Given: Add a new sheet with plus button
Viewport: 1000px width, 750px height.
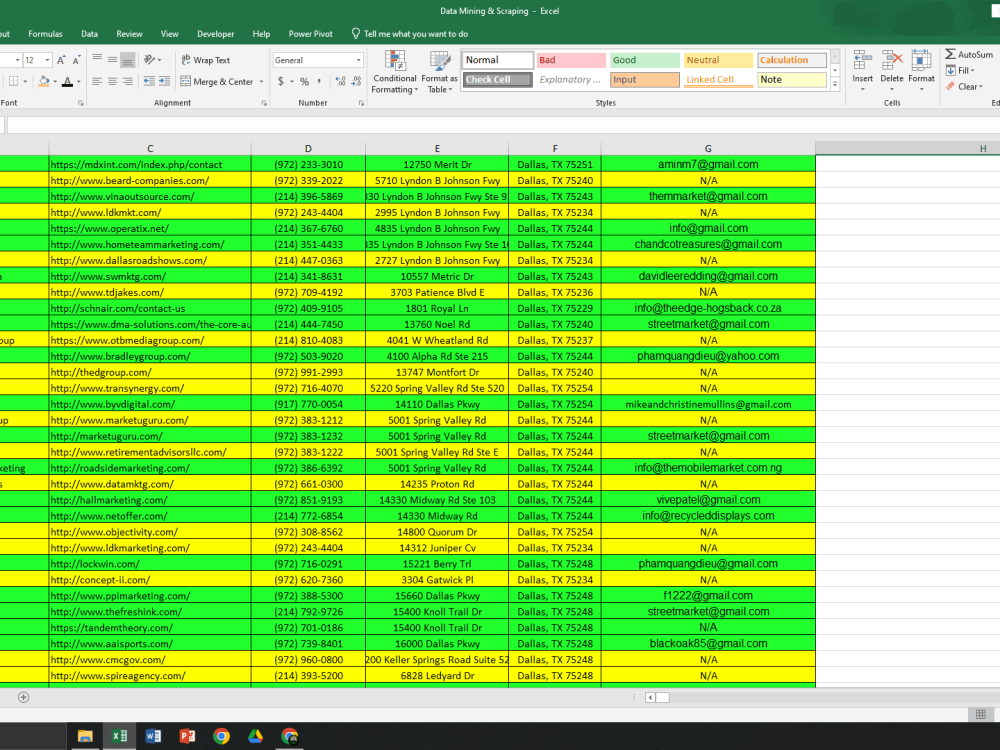Looking at the screenshot, I should (x=24, y=697).
